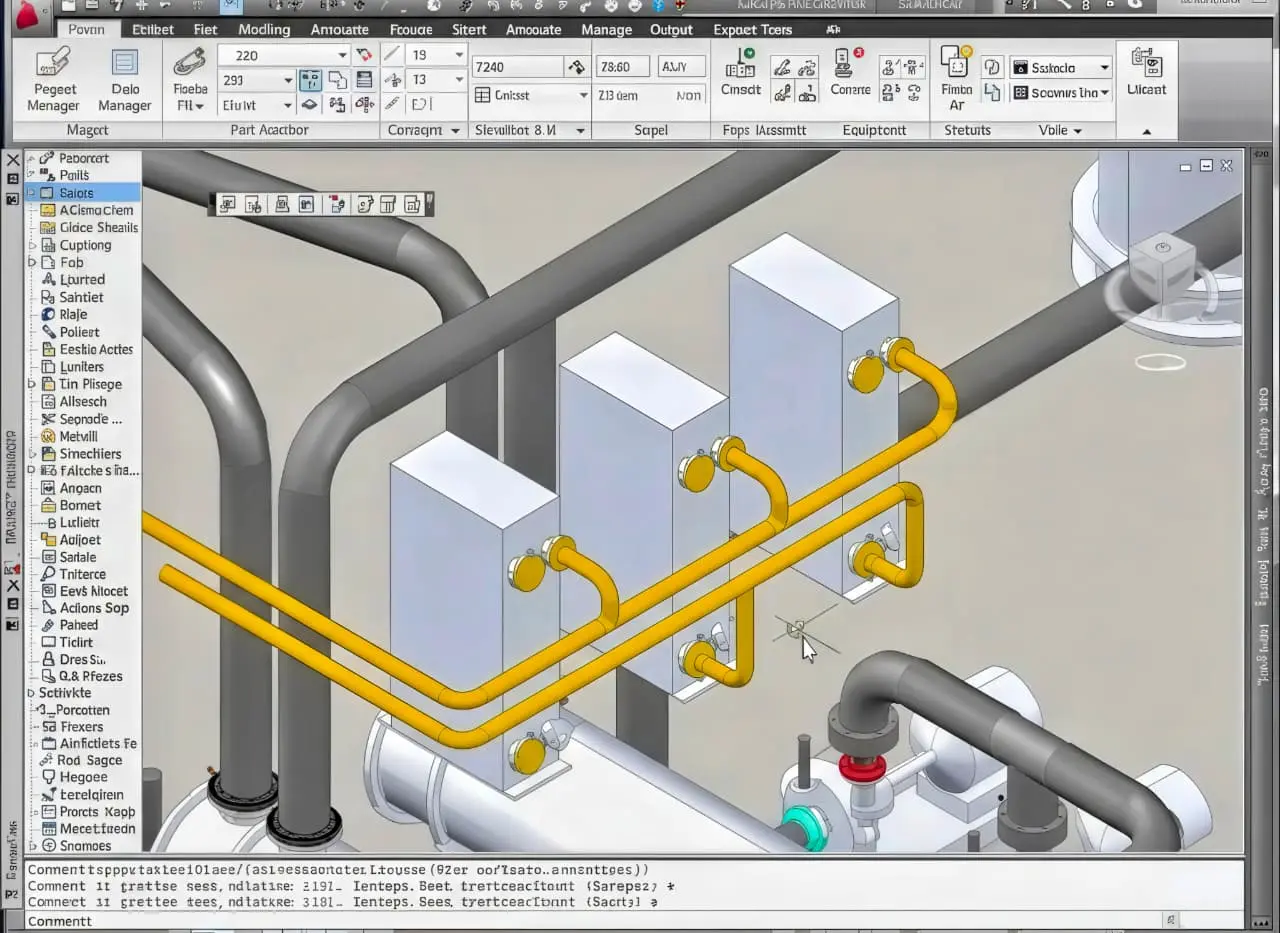Expand the Fob tree node
Screen dimensions: 1280x933
coord(32,262)
